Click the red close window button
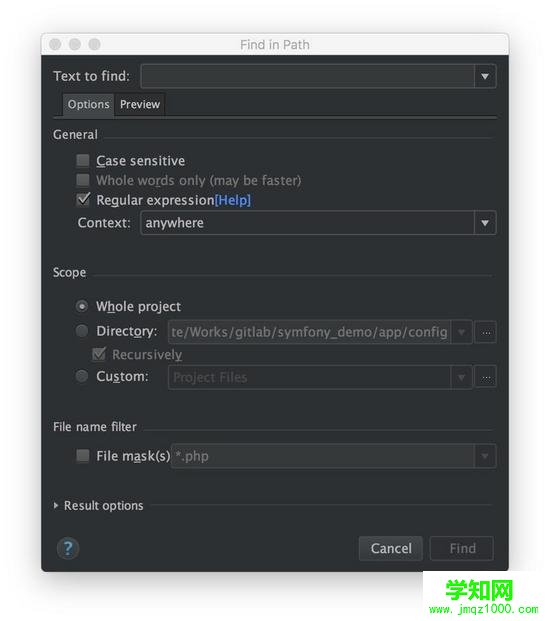The image size is (550, 621). pos(55,44)
